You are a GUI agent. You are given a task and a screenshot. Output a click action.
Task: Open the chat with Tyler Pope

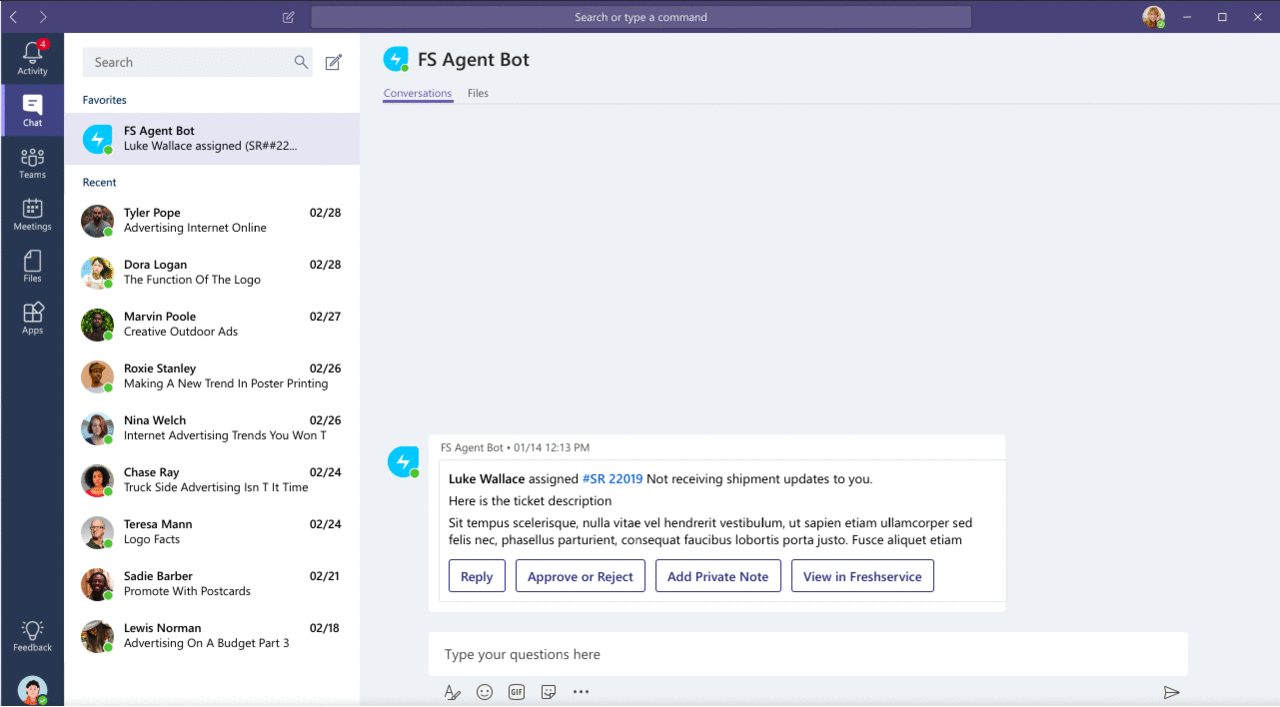(212, 220)
